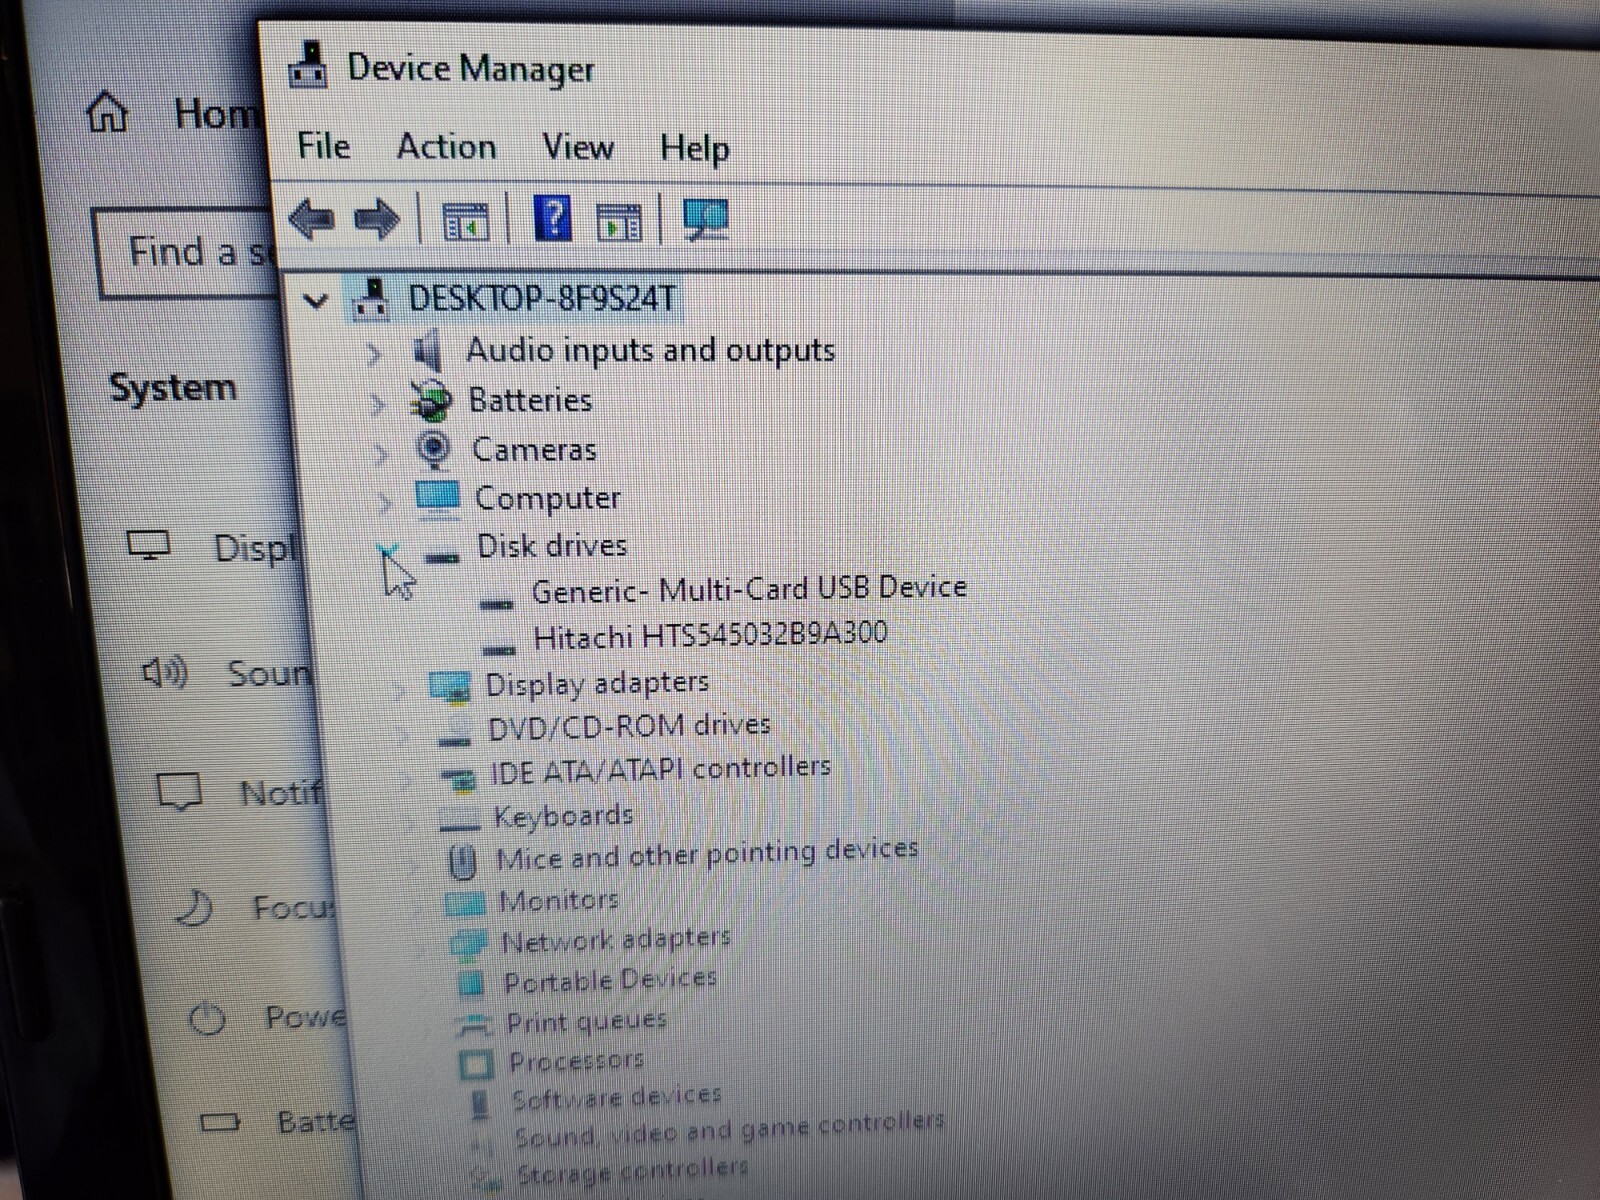Click the Computer category monitor icon
Image resolution: width=1600 pixels, height=1200 pixels.
pyautogui.click(x=438, y=498)
